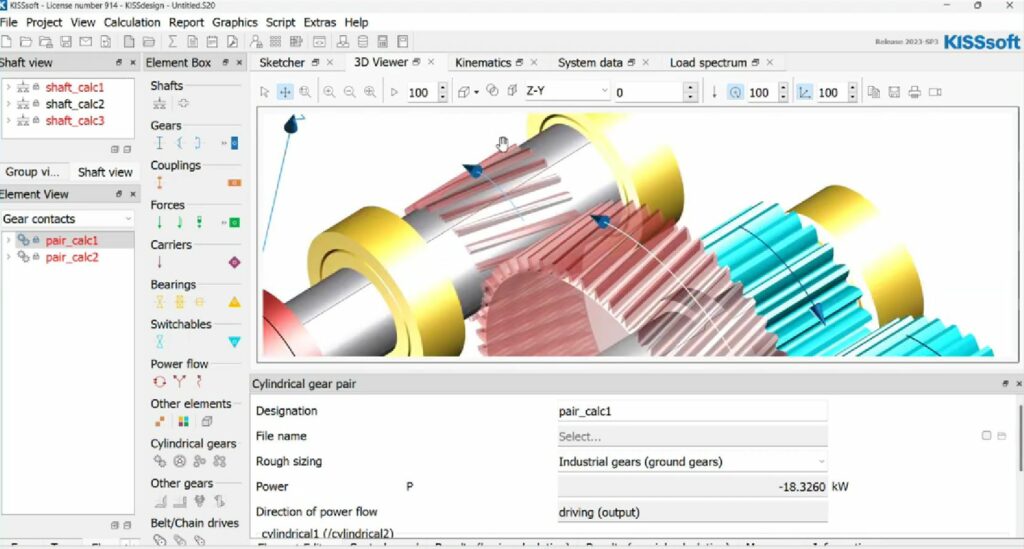This screenshot has width=1024, height=549.
Task: Click the save icon in main toolbar
Action: tap(65, 42)
